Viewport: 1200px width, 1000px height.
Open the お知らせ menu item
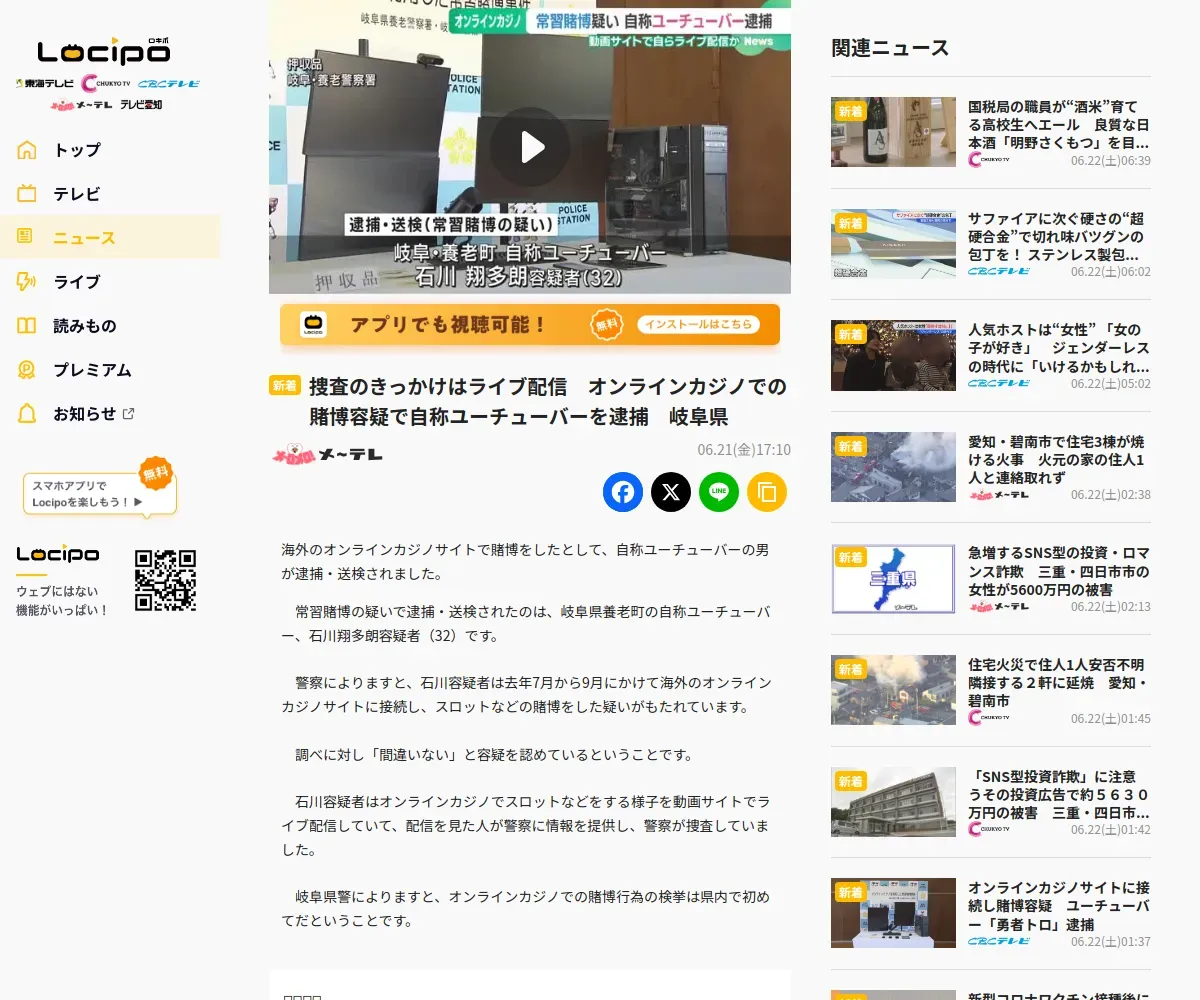[x=110, y=414]
